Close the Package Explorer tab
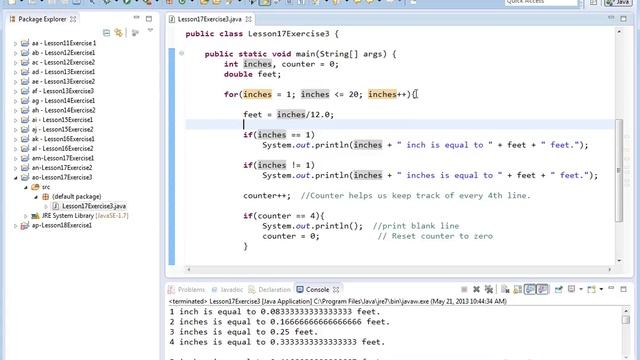640x360 pixels. pyautogui.click(x=73, y=19)
